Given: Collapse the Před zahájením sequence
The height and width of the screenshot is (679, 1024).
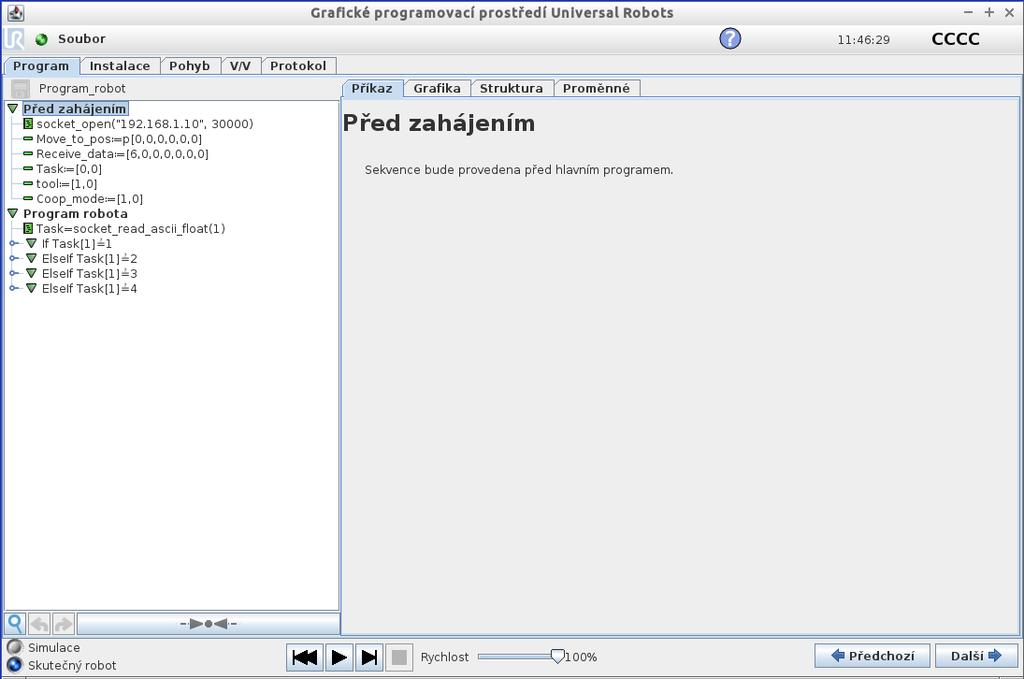Looking at the screenshot, I should (x=12, y=108).
